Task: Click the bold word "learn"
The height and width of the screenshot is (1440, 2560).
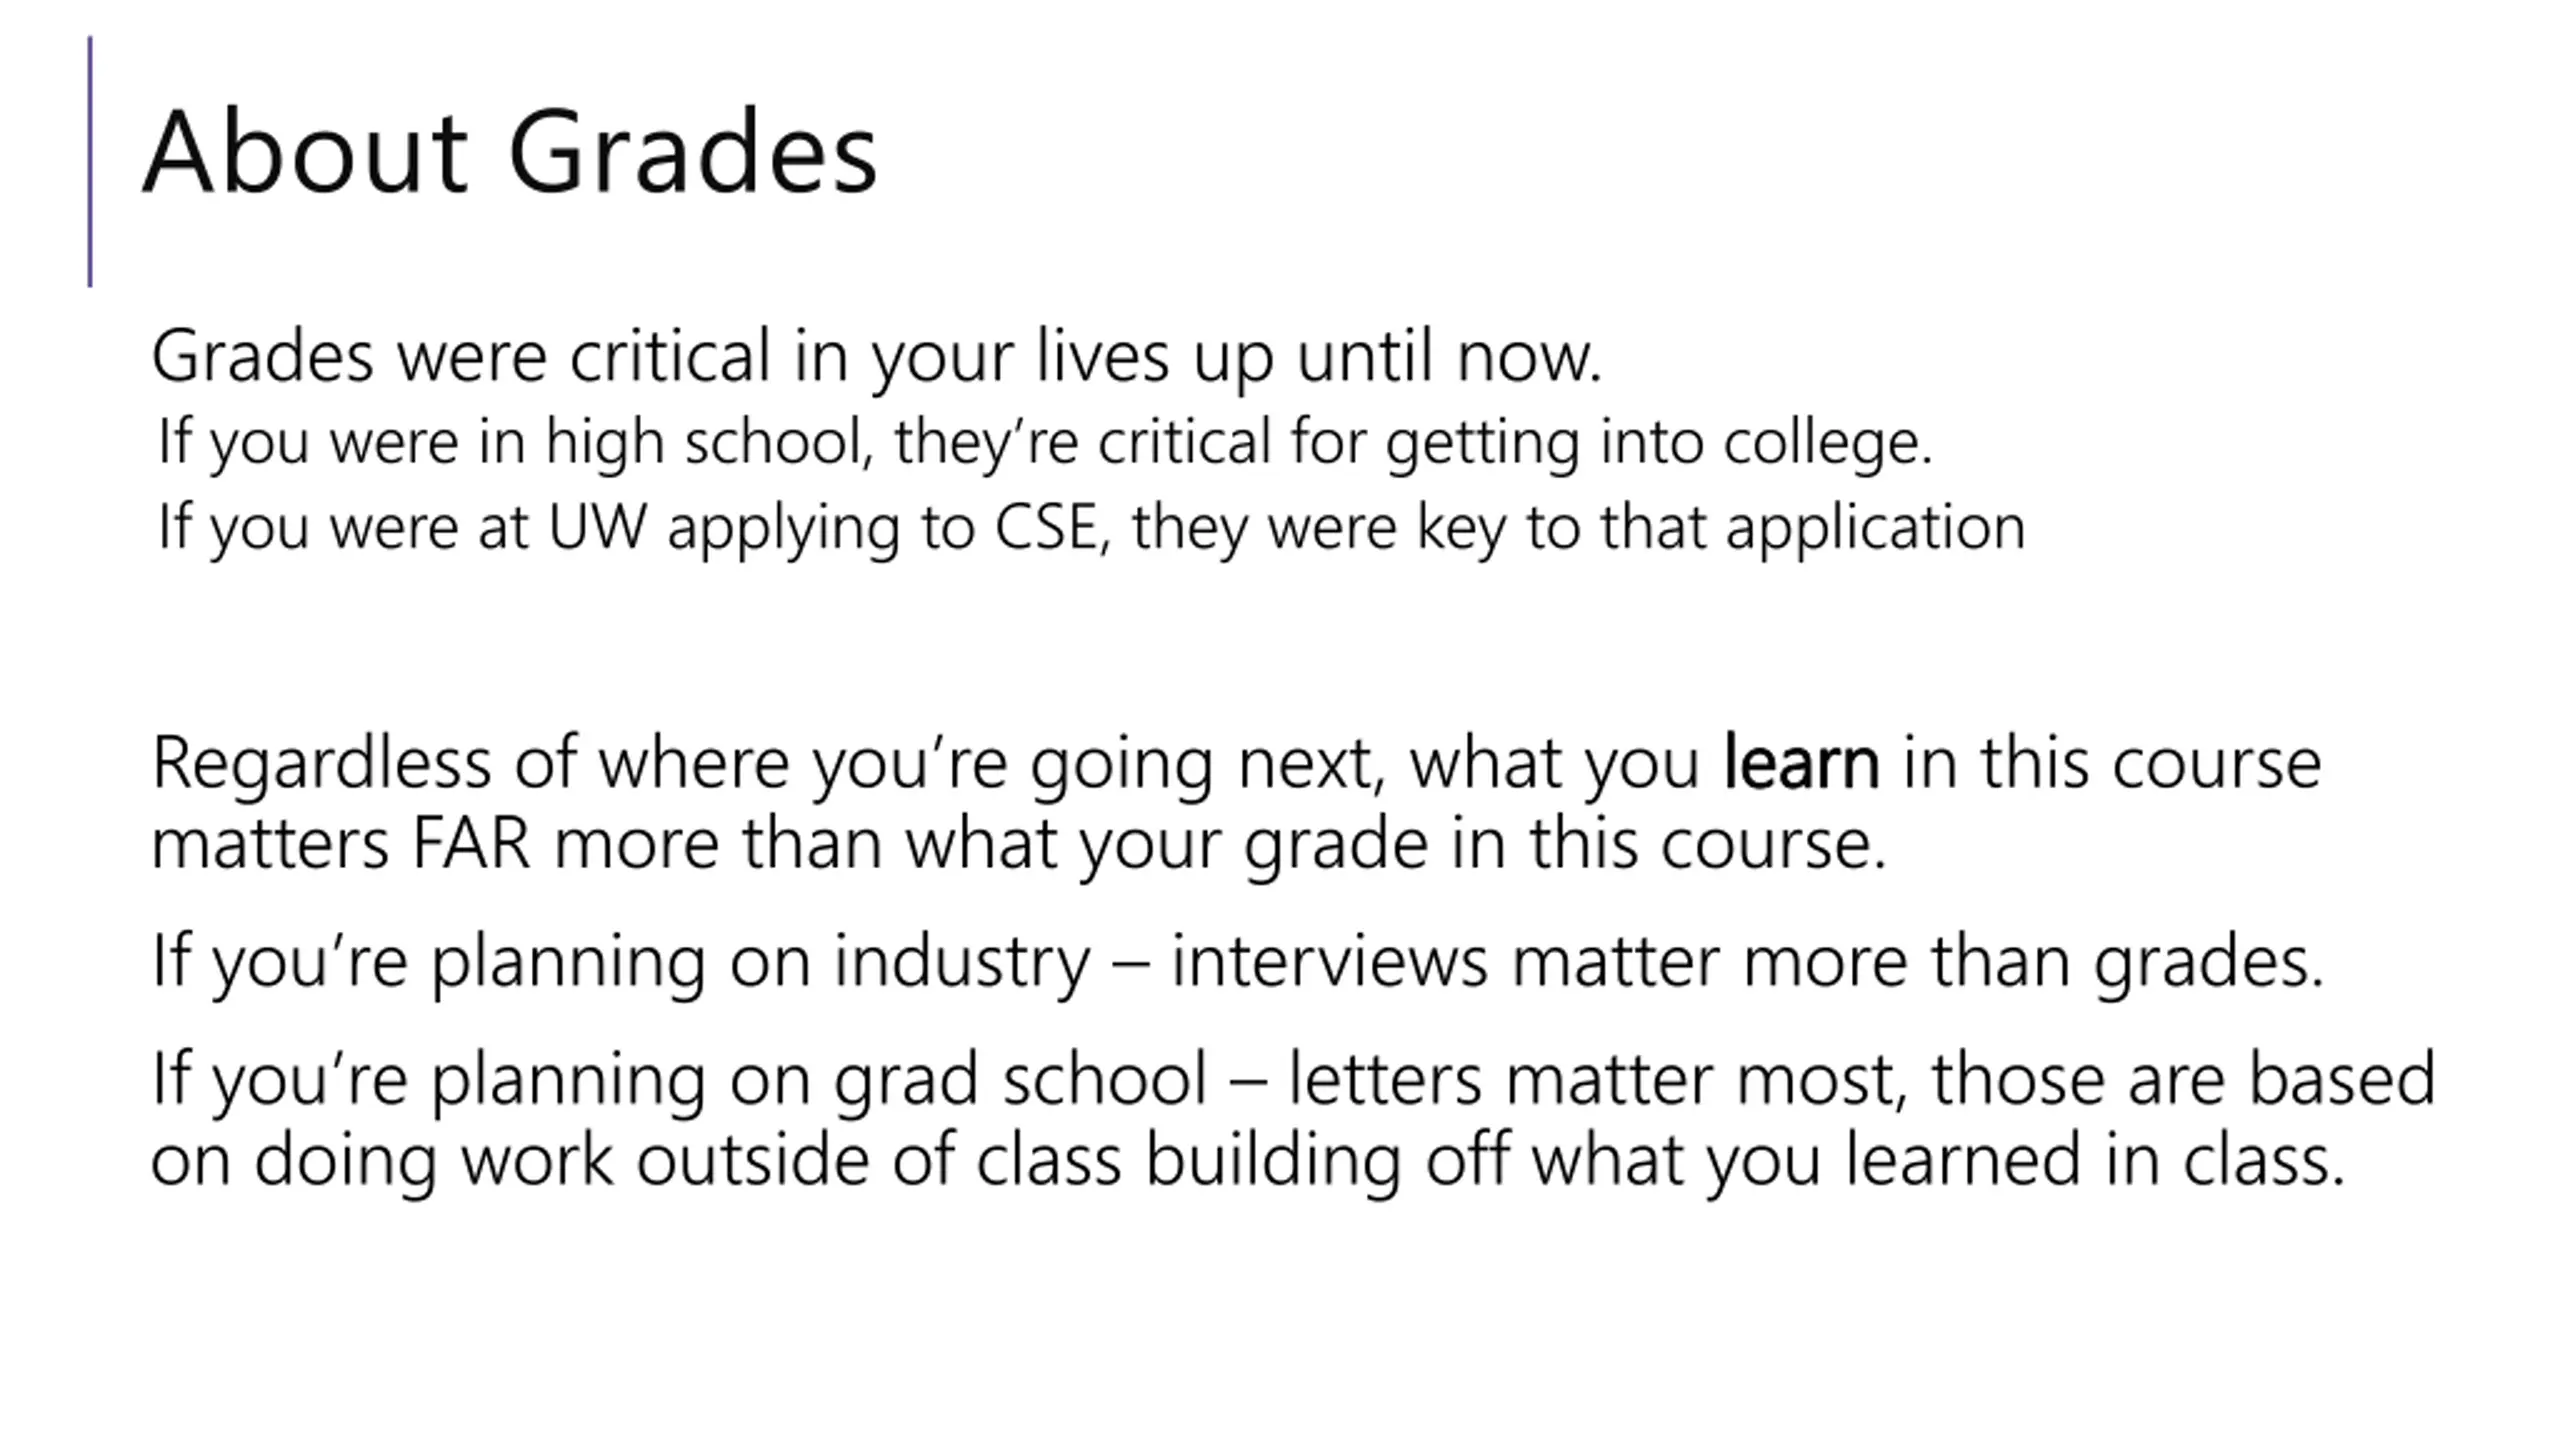Action: [1801, 763]
